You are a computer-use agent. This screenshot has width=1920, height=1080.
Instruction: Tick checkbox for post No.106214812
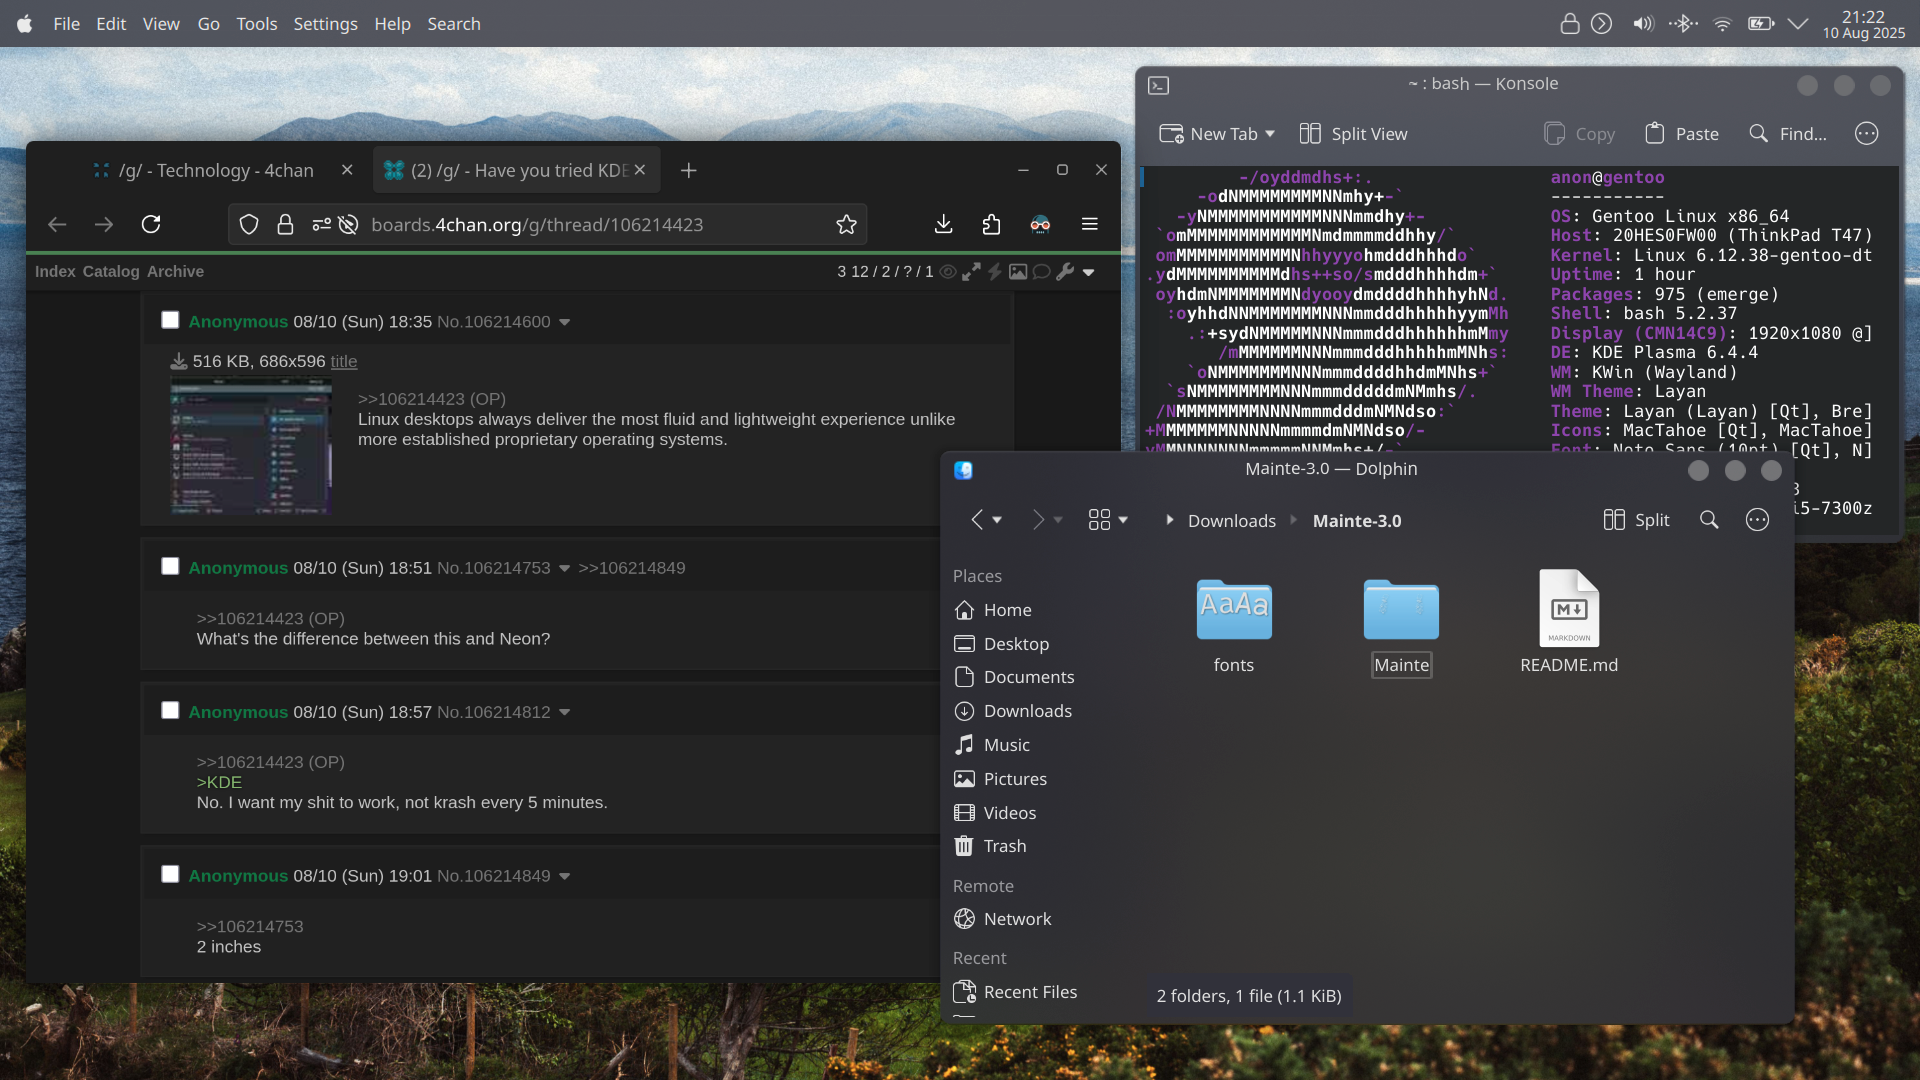point(170,710)
